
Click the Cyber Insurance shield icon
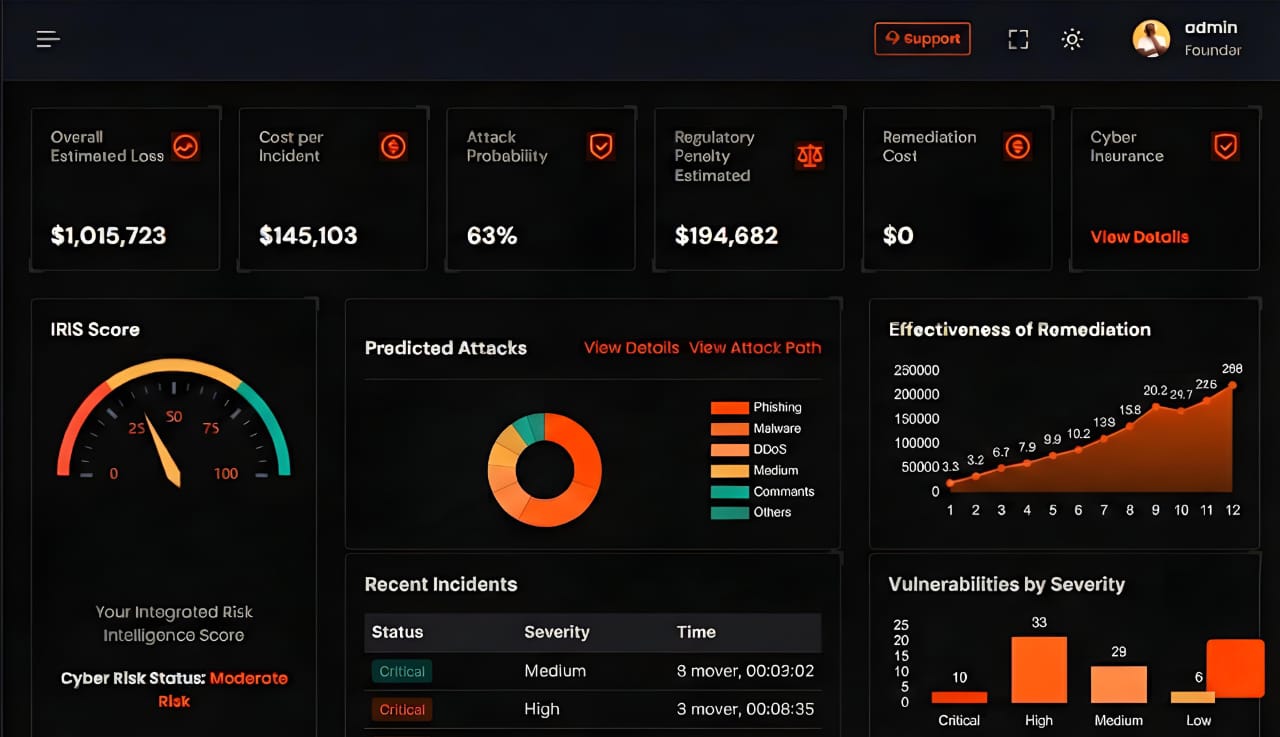pos(1225,147)
